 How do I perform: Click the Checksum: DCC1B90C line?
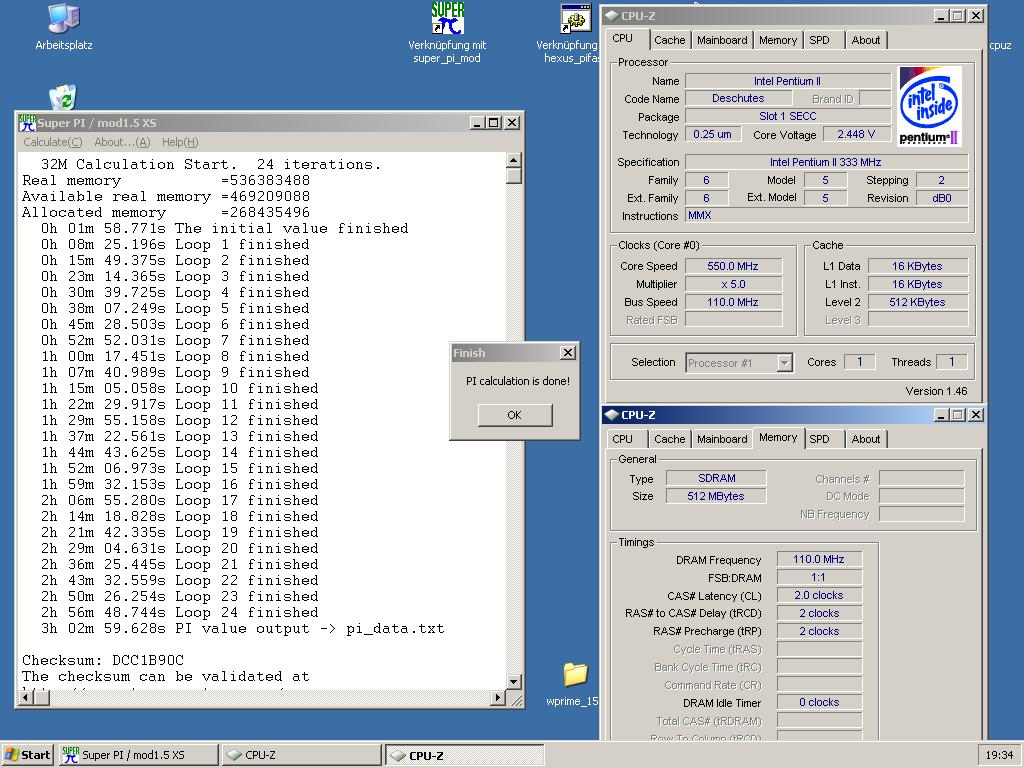click(x=103, y=660)
